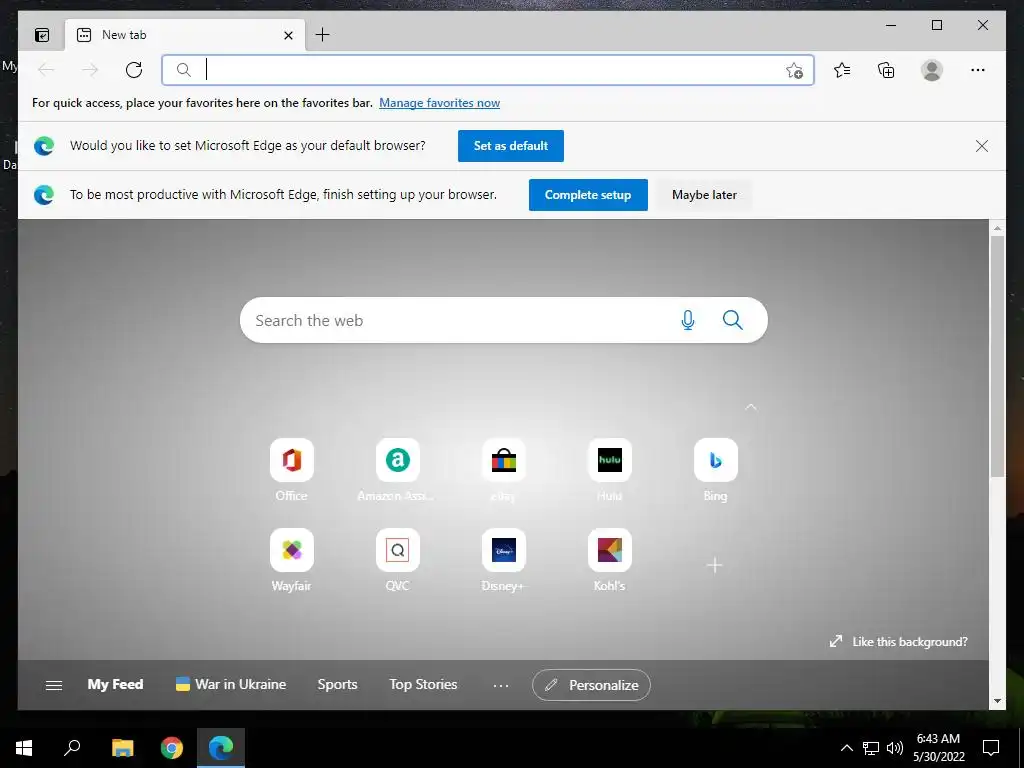Screen dimensions: 1024x768
Task: Click page scrollbar down arrow
Action: click(x=997, y=701)
